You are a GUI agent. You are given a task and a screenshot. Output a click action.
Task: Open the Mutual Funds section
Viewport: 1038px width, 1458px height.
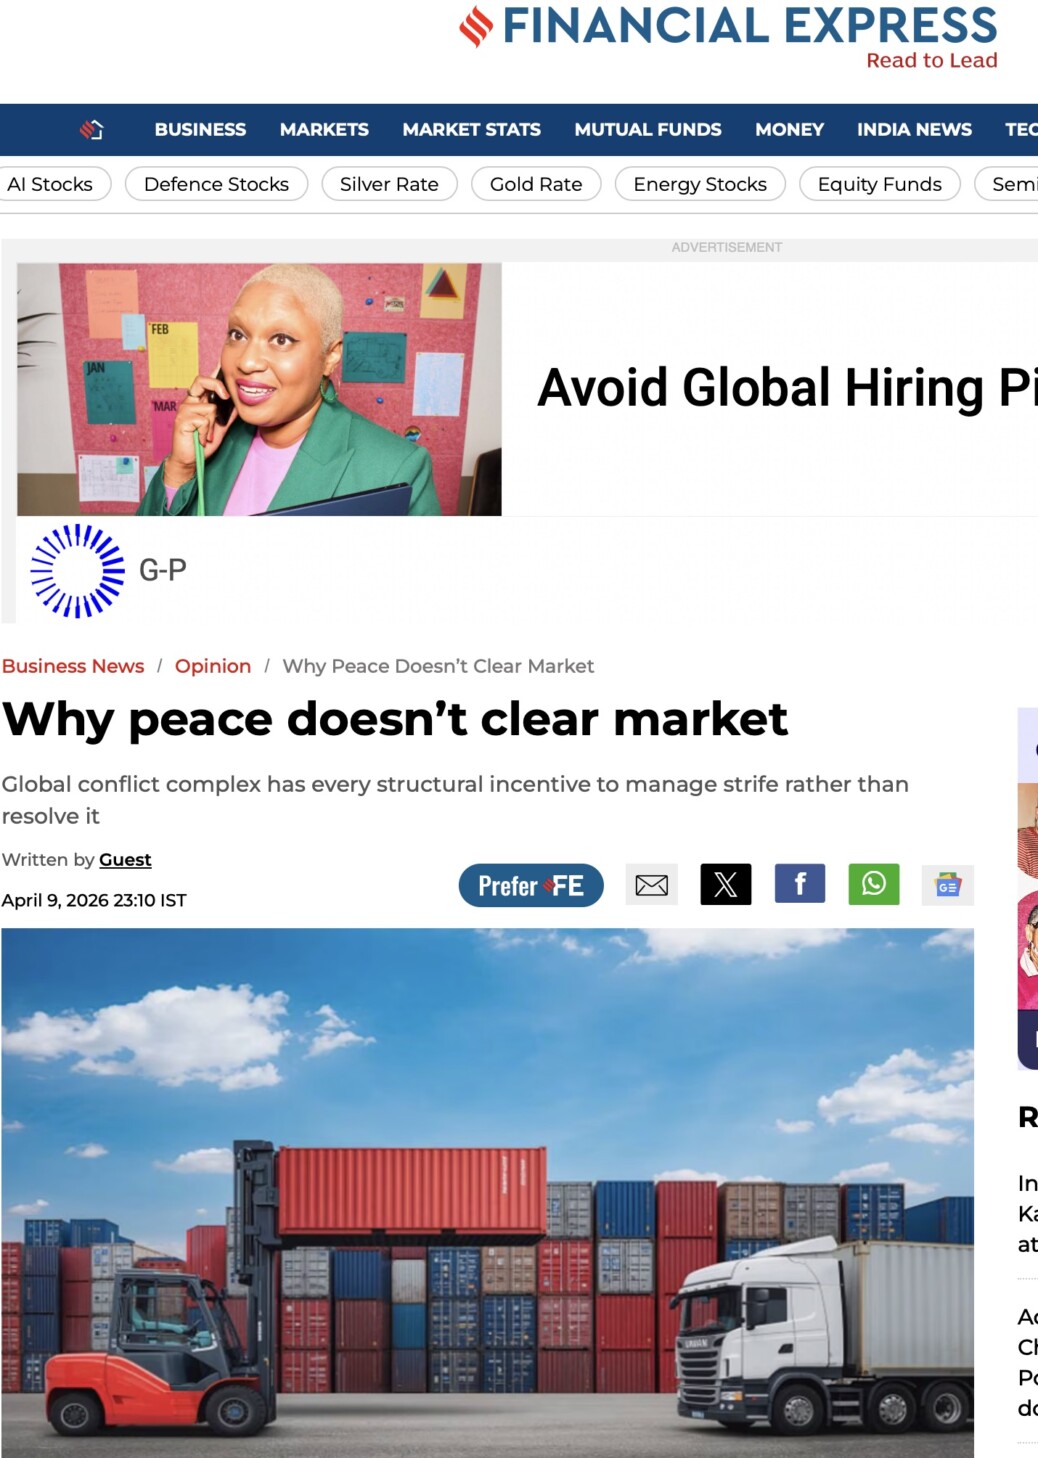(x=647, y=130)
